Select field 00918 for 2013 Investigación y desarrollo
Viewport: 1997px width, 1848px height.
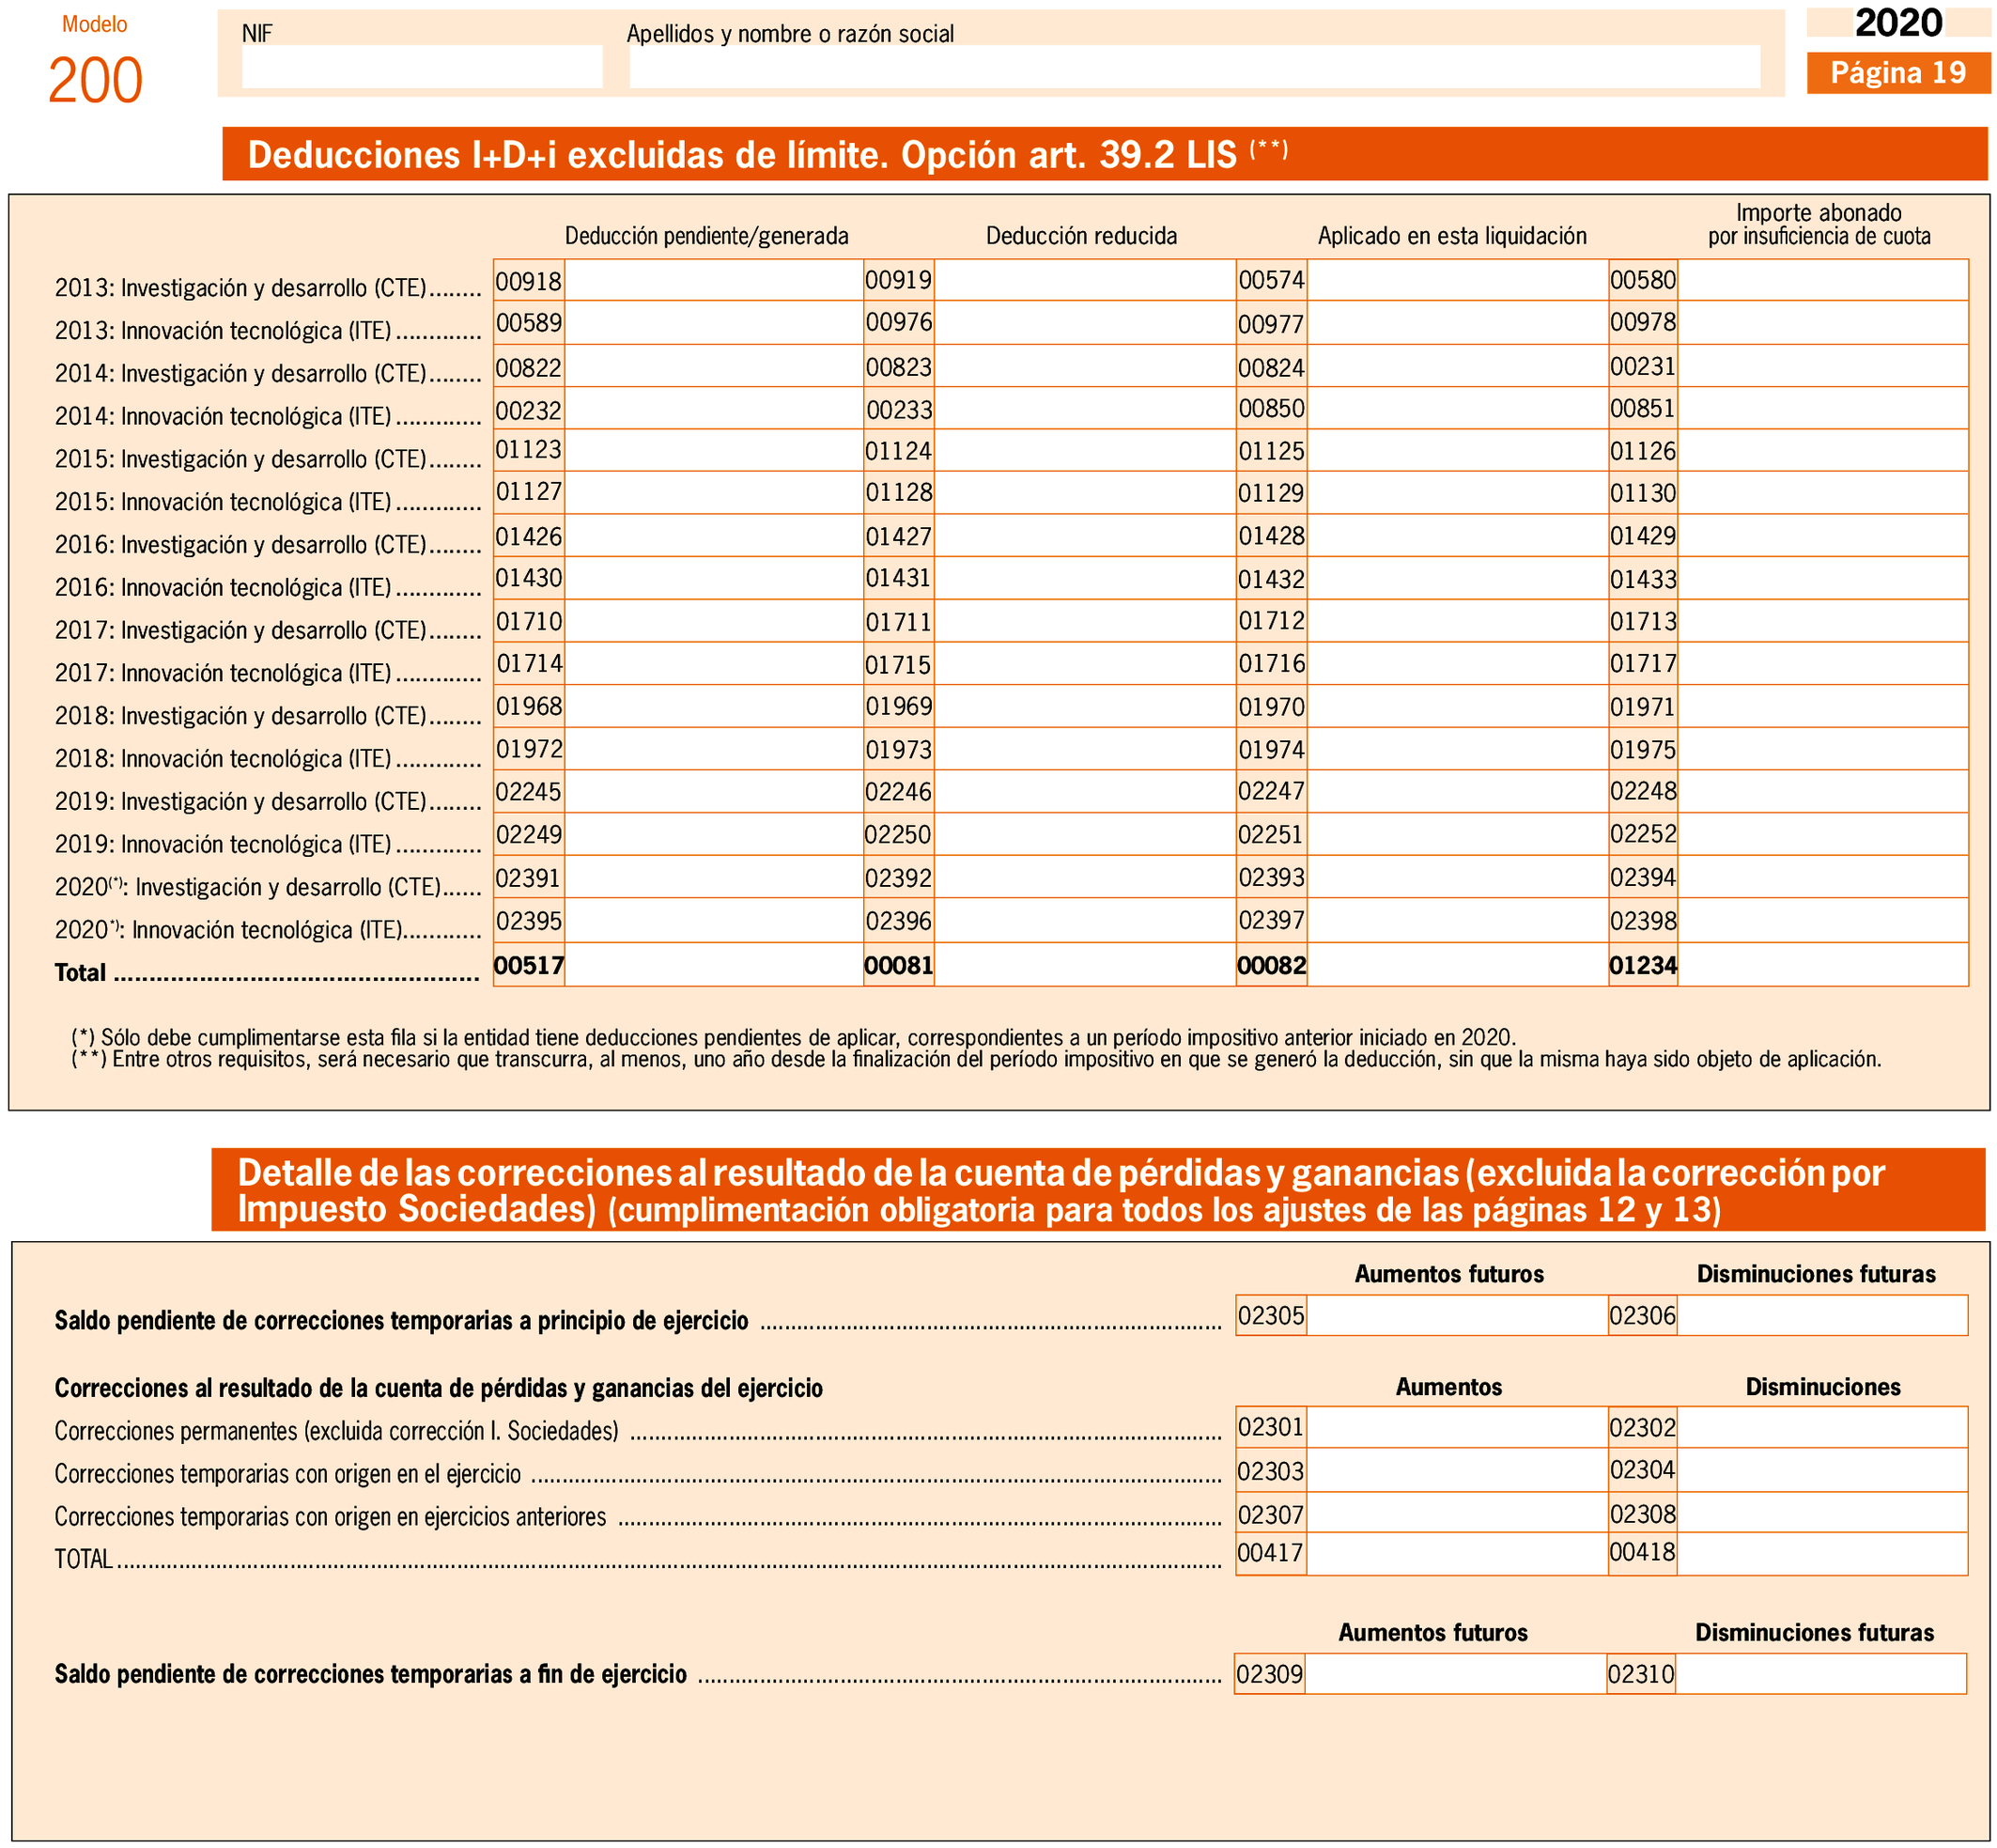click(x=714, y=280)
